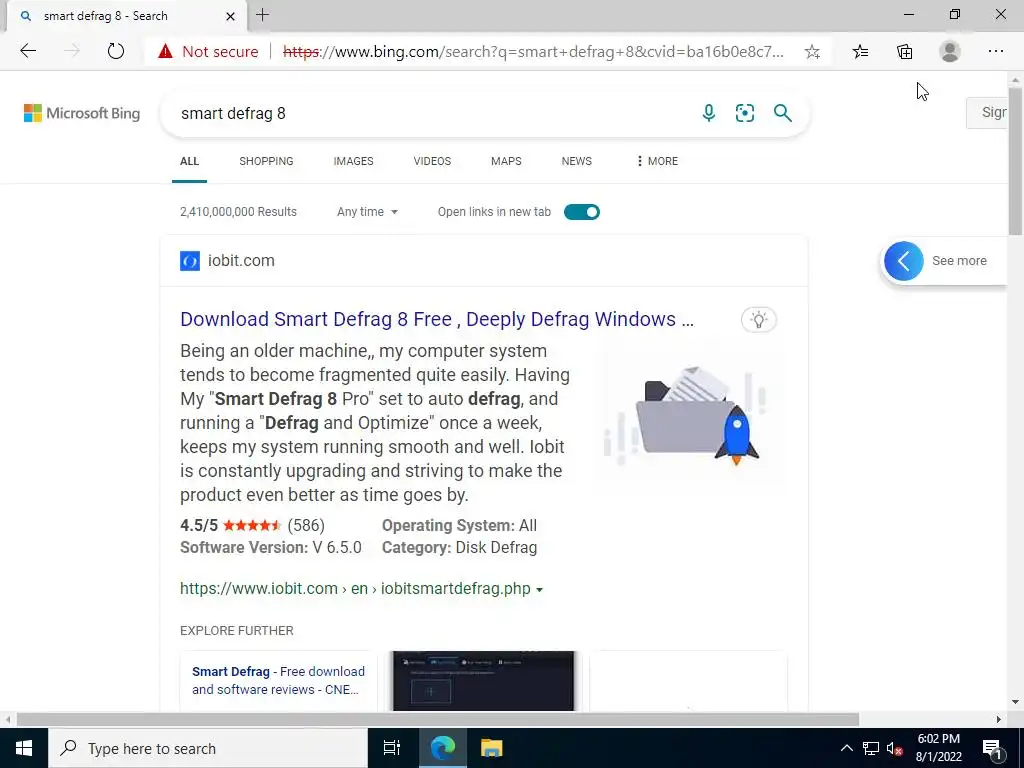Click the scroll down arrow

point(1015,702)
